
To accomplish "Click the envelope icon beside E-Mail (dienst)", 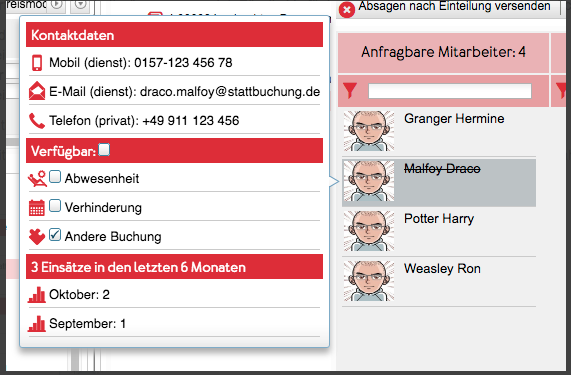I will (x=37, y=91).
